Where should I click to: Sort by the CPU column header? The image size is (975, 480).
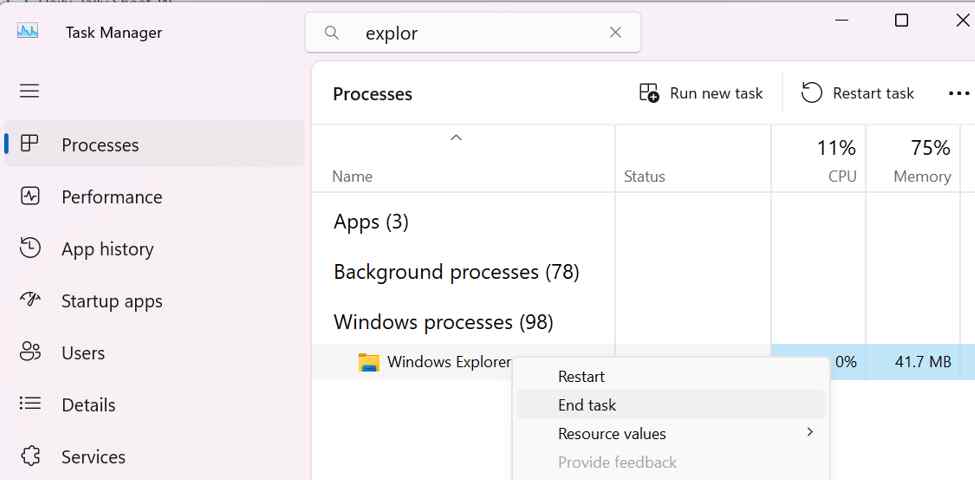click(835, 160)
